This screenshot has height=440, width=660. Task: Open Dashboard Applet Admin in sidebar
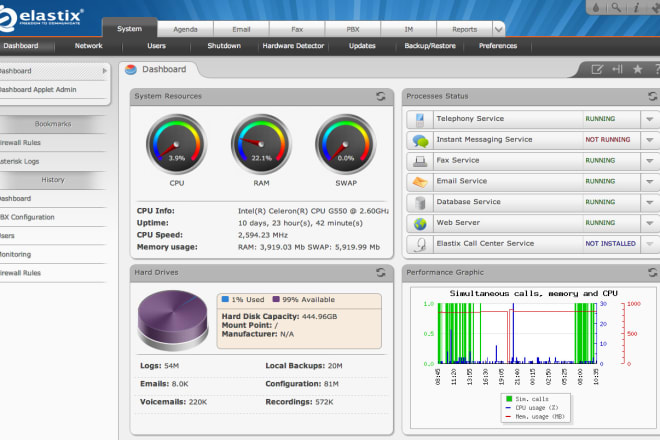(53, 90)
